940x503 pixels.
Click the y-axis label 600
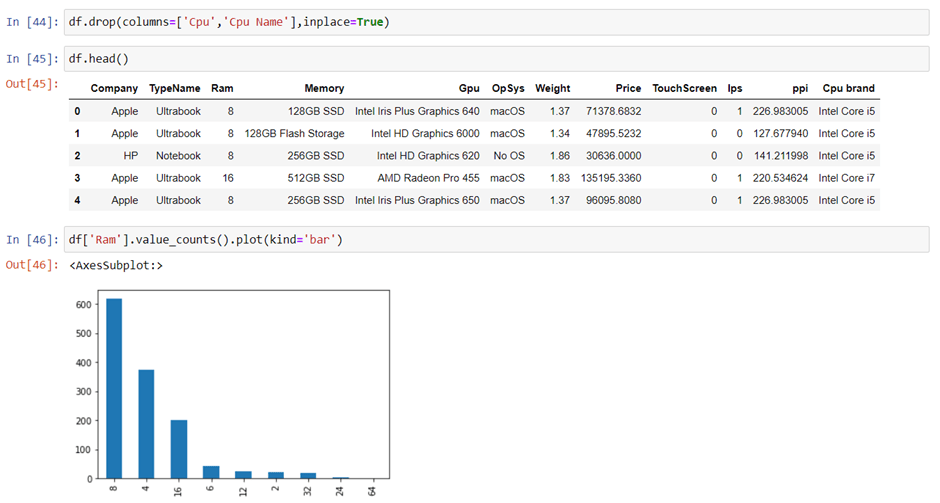[x=84, y=305]
